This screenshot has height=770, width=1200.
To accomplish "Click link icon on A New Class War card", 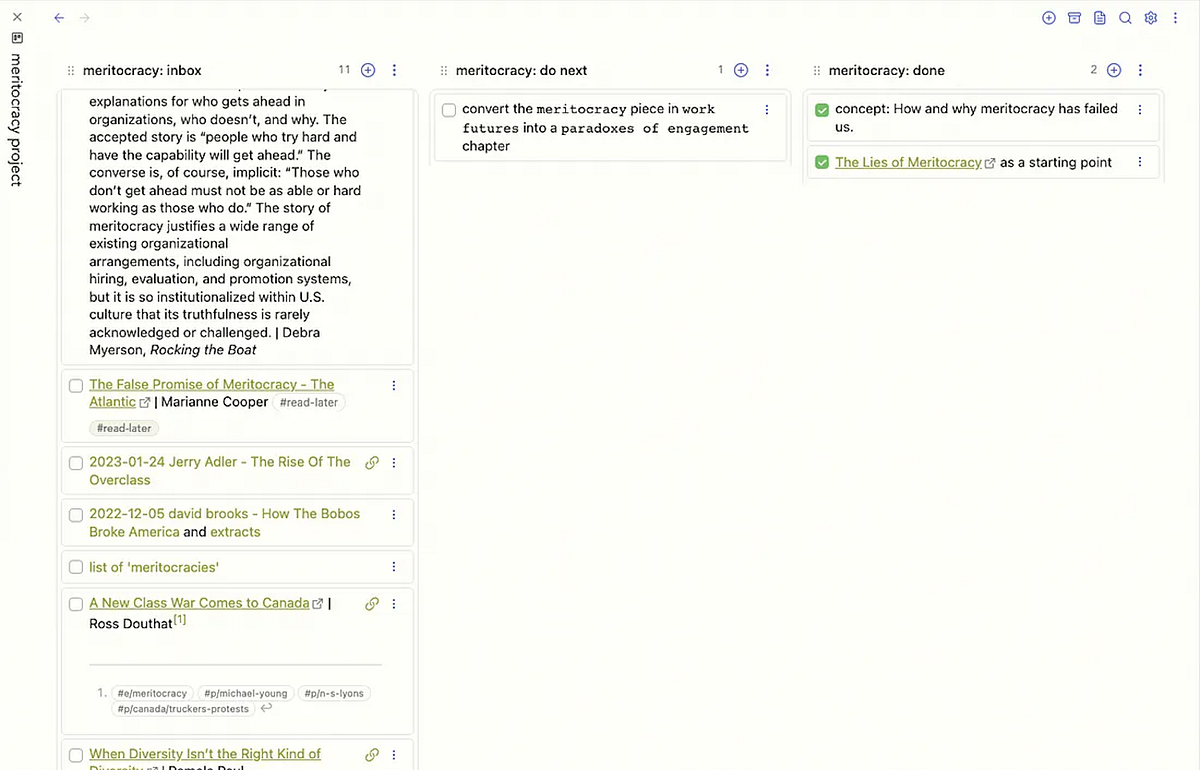I will coord(372,604).
